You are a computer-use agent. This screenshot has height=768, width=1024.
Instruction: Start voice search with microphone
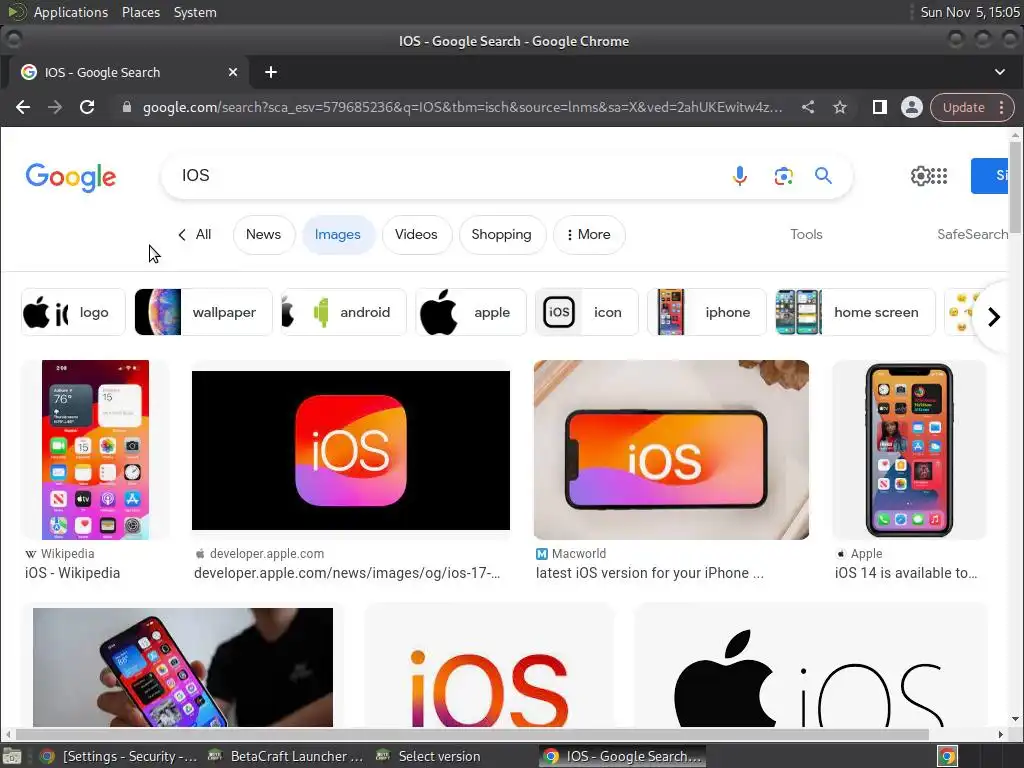point(739,176)
